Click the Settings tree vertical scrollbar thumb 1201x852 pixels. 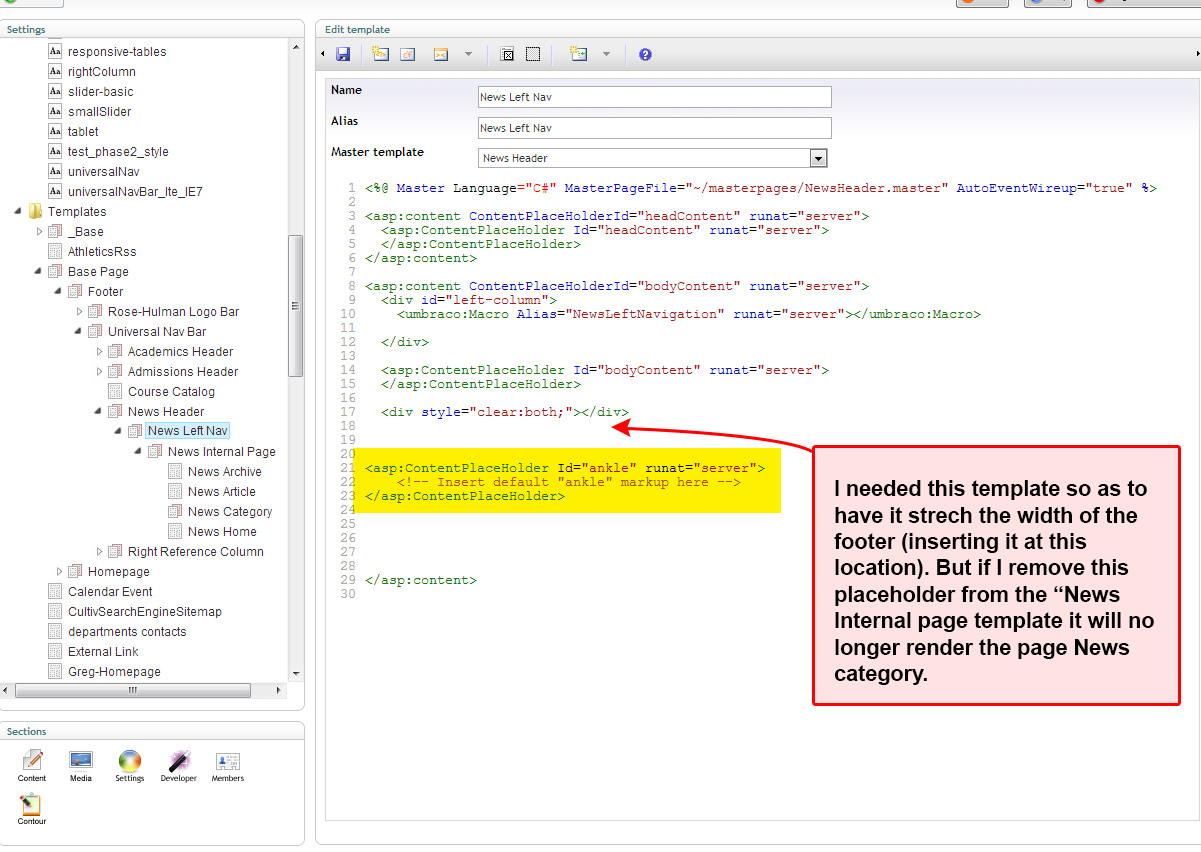point(295,305)
